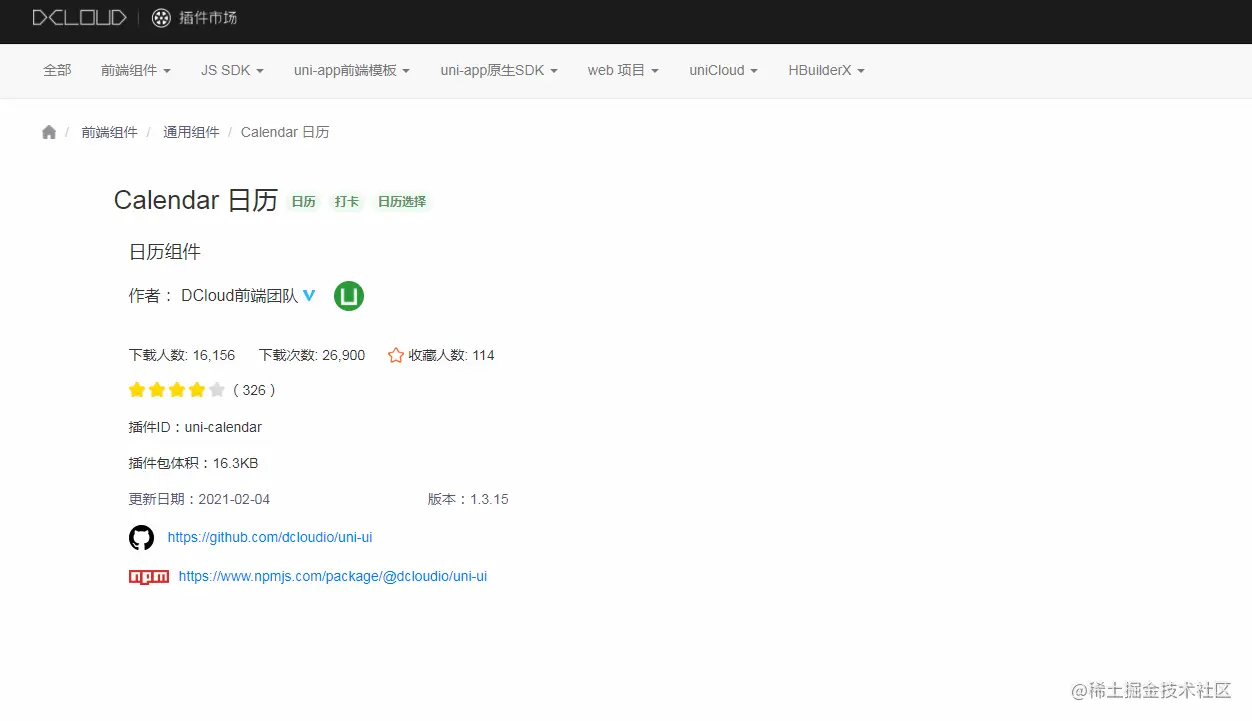Expand the web 项目 dropdown
Screen dimensions: 1252x721
click(x=623, y=70)
